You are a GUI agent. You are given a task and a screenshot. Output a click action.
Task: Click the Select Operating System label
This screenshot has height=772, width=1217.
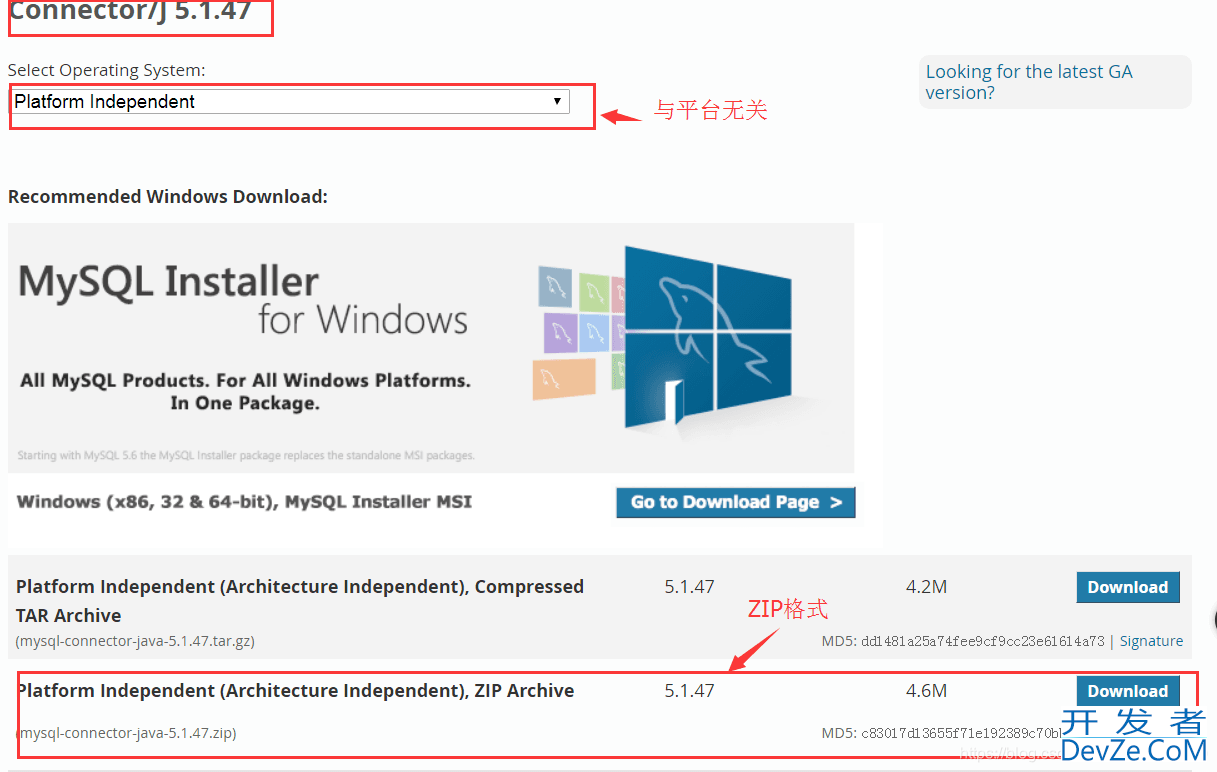click(107, 70)
